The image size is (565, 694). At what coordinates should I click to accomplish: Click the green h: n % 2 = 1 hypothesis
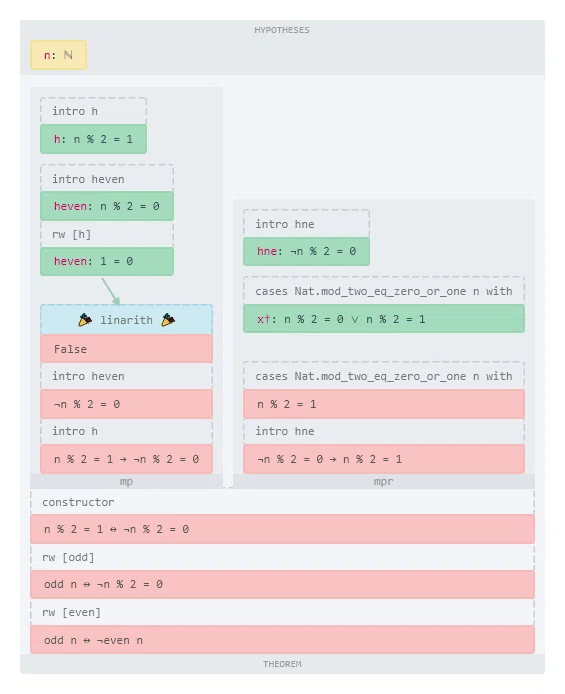[x=93, y=139]
